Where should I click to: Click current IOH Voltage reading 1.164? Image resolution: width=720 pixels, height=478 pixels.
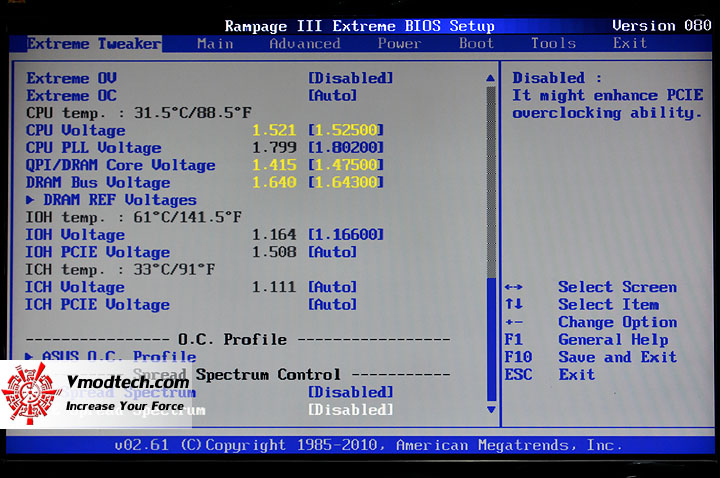pos(274,235)
